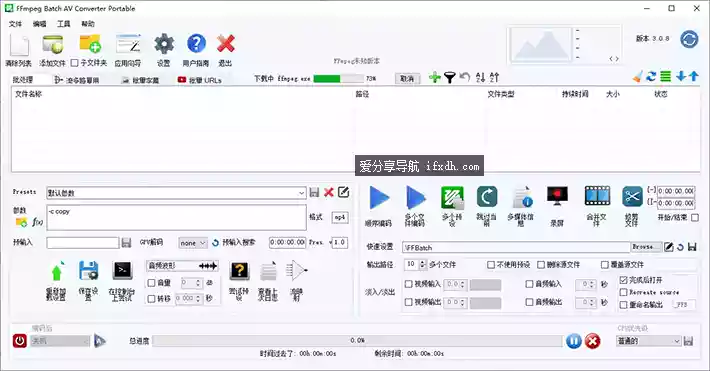Screen dimensions: 710x371
Task: Sort list ascending A-Z icon
Action: pos(480,77)
